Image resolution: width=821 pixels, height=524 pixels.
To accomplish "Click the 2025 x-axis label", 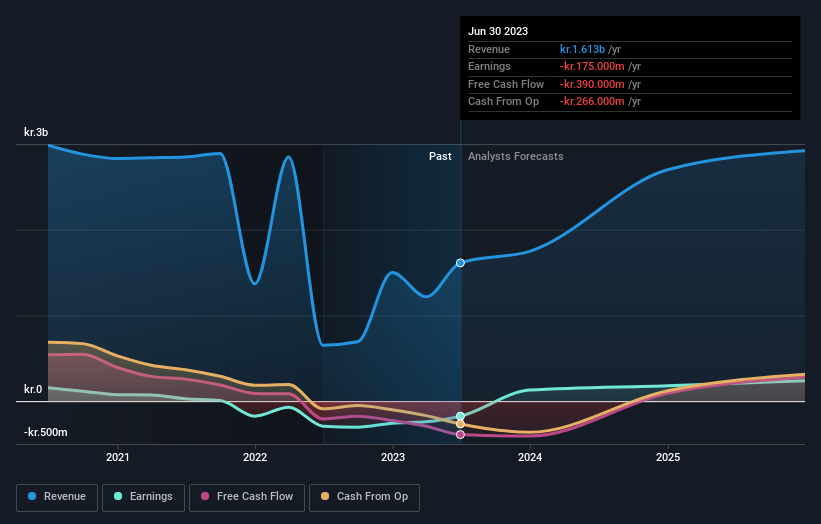I will click(668, 457).
